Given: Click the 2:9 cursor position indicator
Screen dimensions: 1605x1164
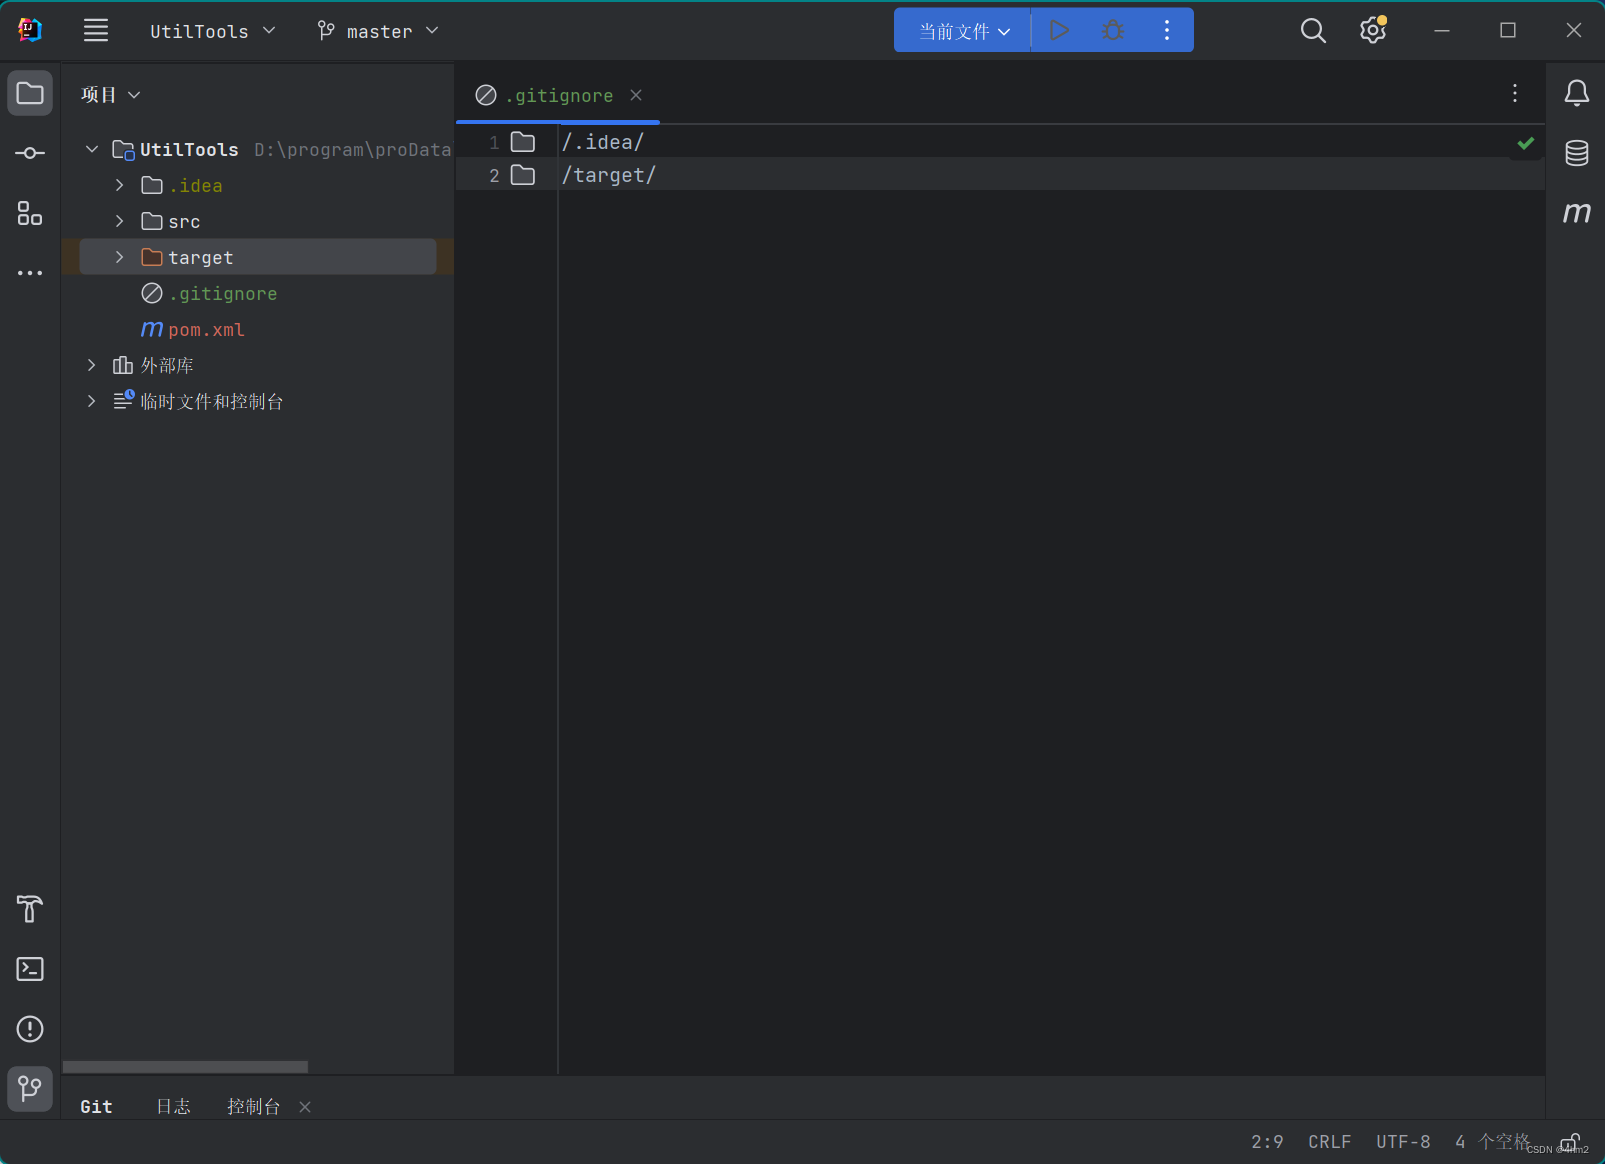Looking at the screenshot, I should click(x=1267, y=1142).
